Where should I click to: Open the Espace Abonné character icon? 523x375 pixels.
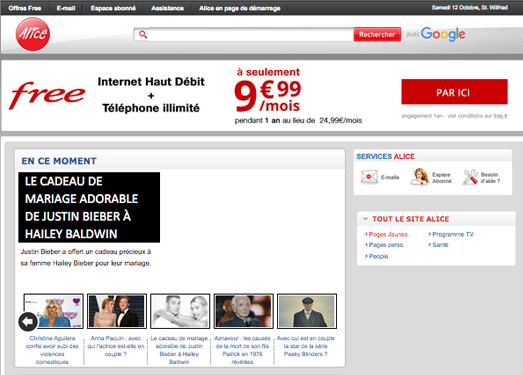point(420,176)
